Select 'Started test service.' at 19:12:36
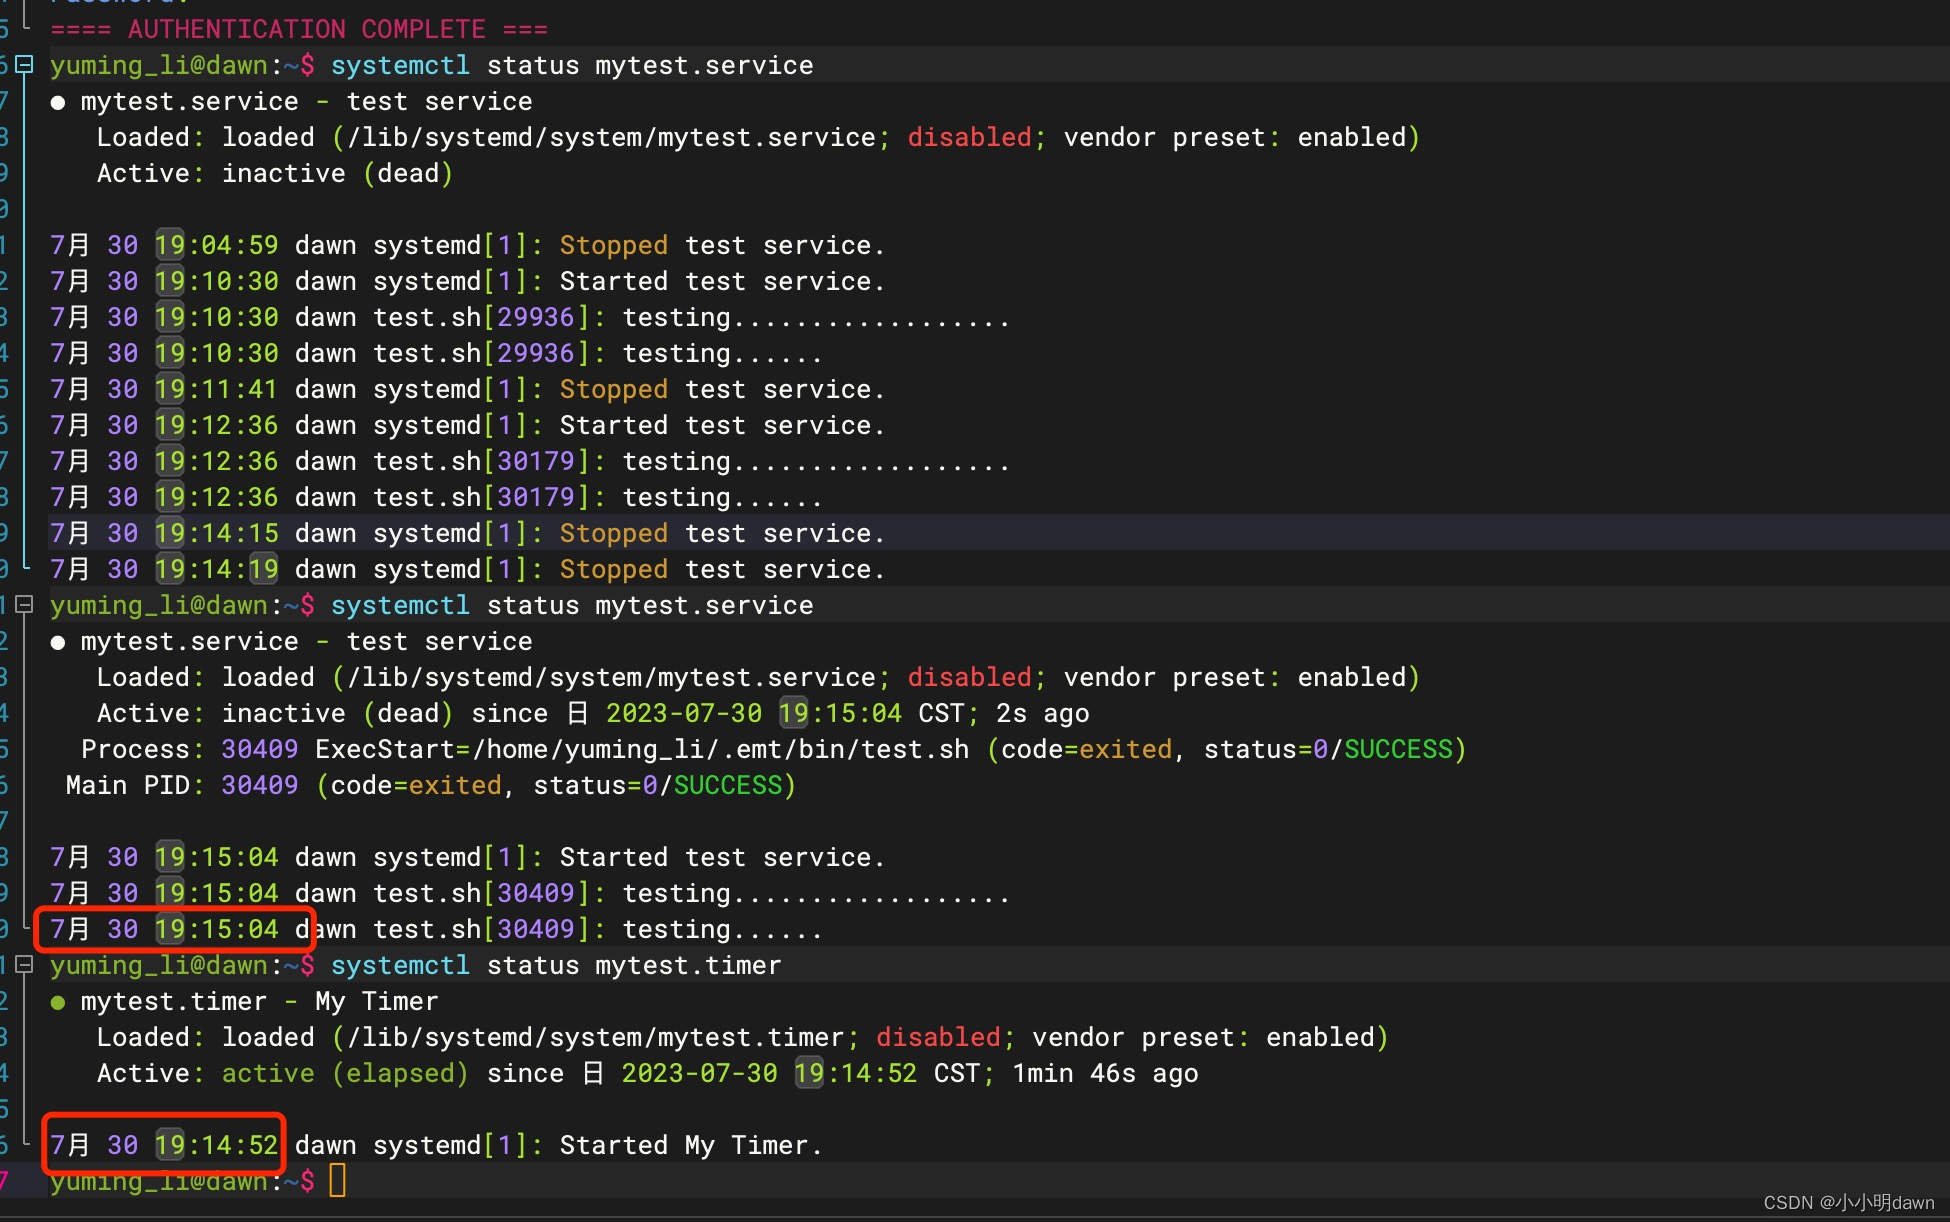This screenshot has width=1950, height=1222. pyautogui.click(x=722, y=425)
